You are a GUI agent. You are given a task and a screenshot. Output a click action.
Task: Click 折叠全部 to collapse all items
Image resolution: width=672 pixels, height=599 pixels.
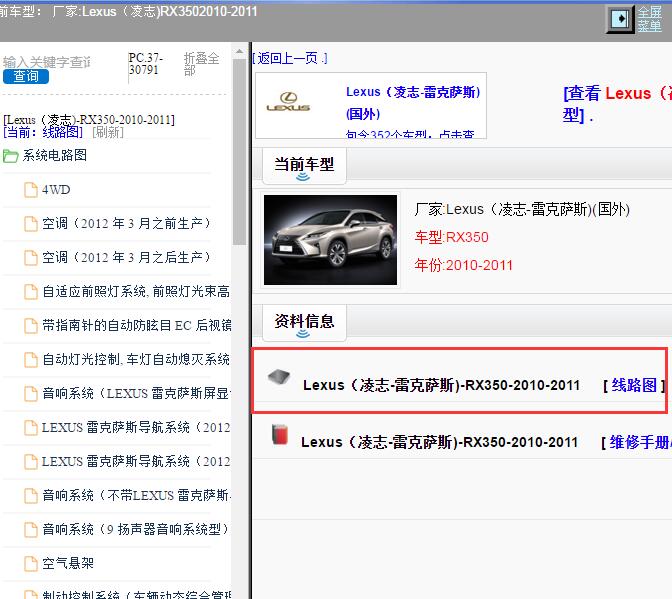[201, 64]
